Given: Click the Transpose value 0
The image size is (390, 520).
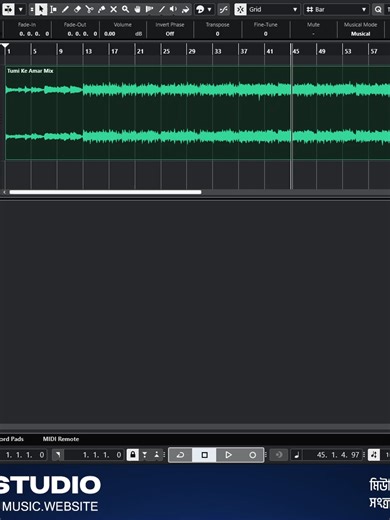Looking at the screenshot, I should tap(217, 34).
